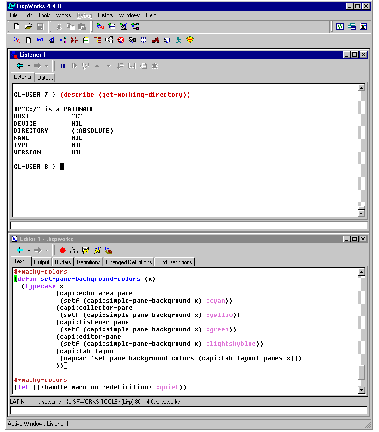Open the history dropdown beside Listener forward arrow
The height and width of the screenshot is (432, 379).
click(x=46, y=66)
